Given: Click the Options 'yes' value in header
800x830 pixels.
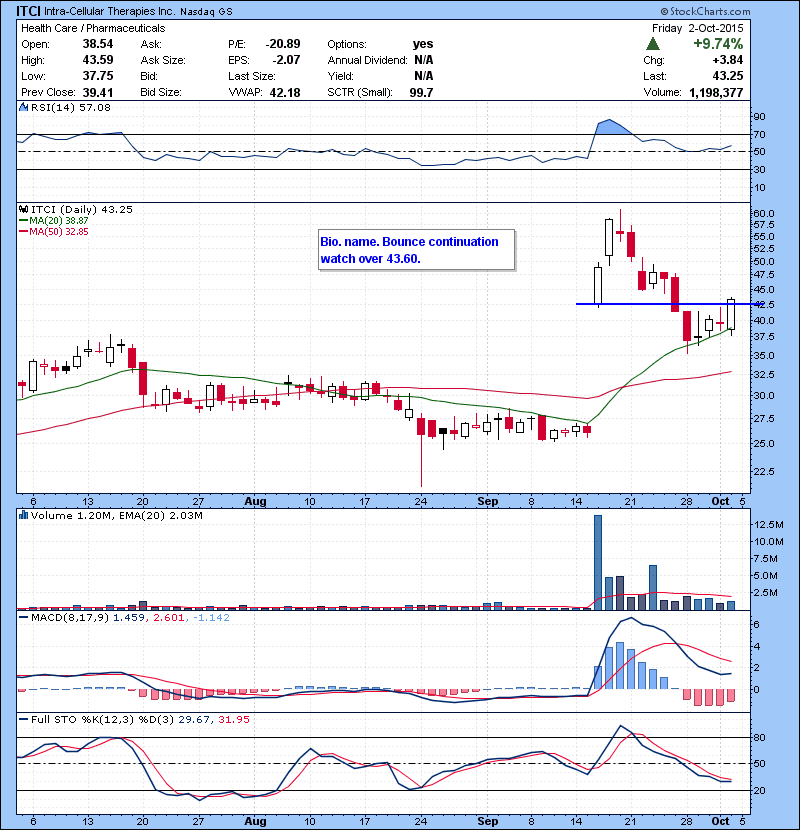Looking at the screenshot, I should [x=423, y=44].
